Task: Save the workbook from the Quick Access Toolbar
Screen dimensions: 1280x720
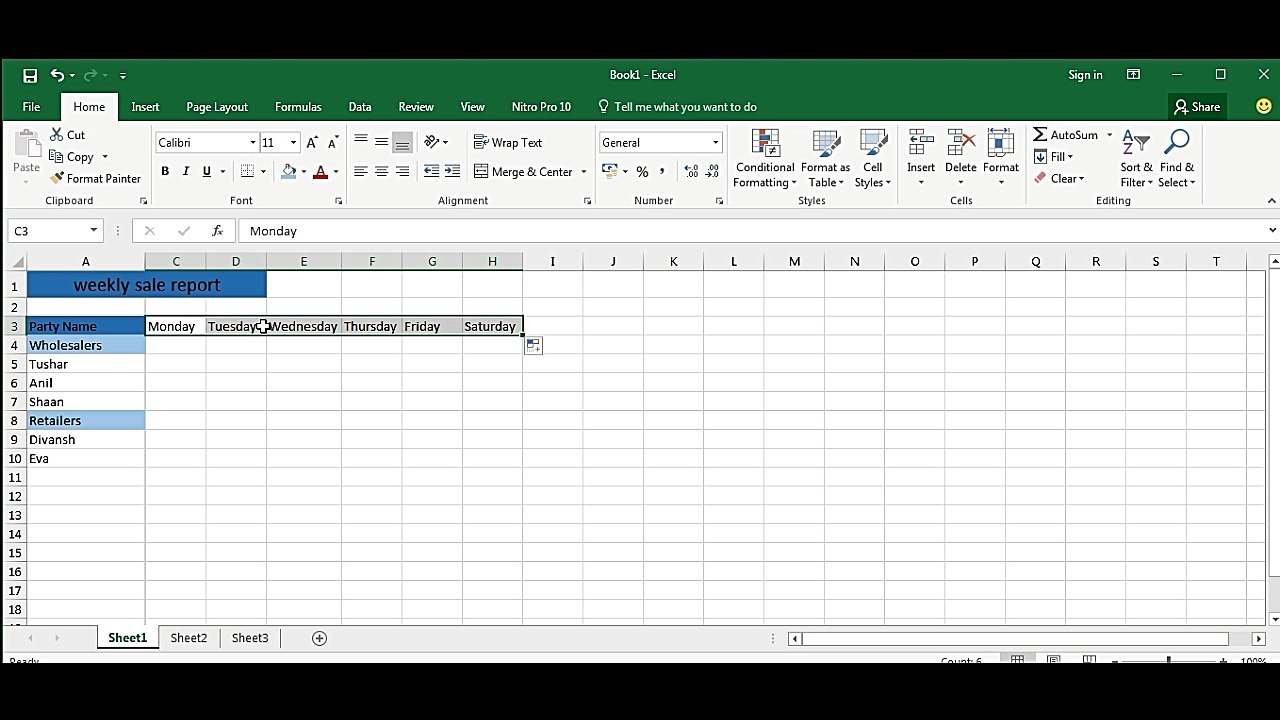Action: [x=30, y=75]
